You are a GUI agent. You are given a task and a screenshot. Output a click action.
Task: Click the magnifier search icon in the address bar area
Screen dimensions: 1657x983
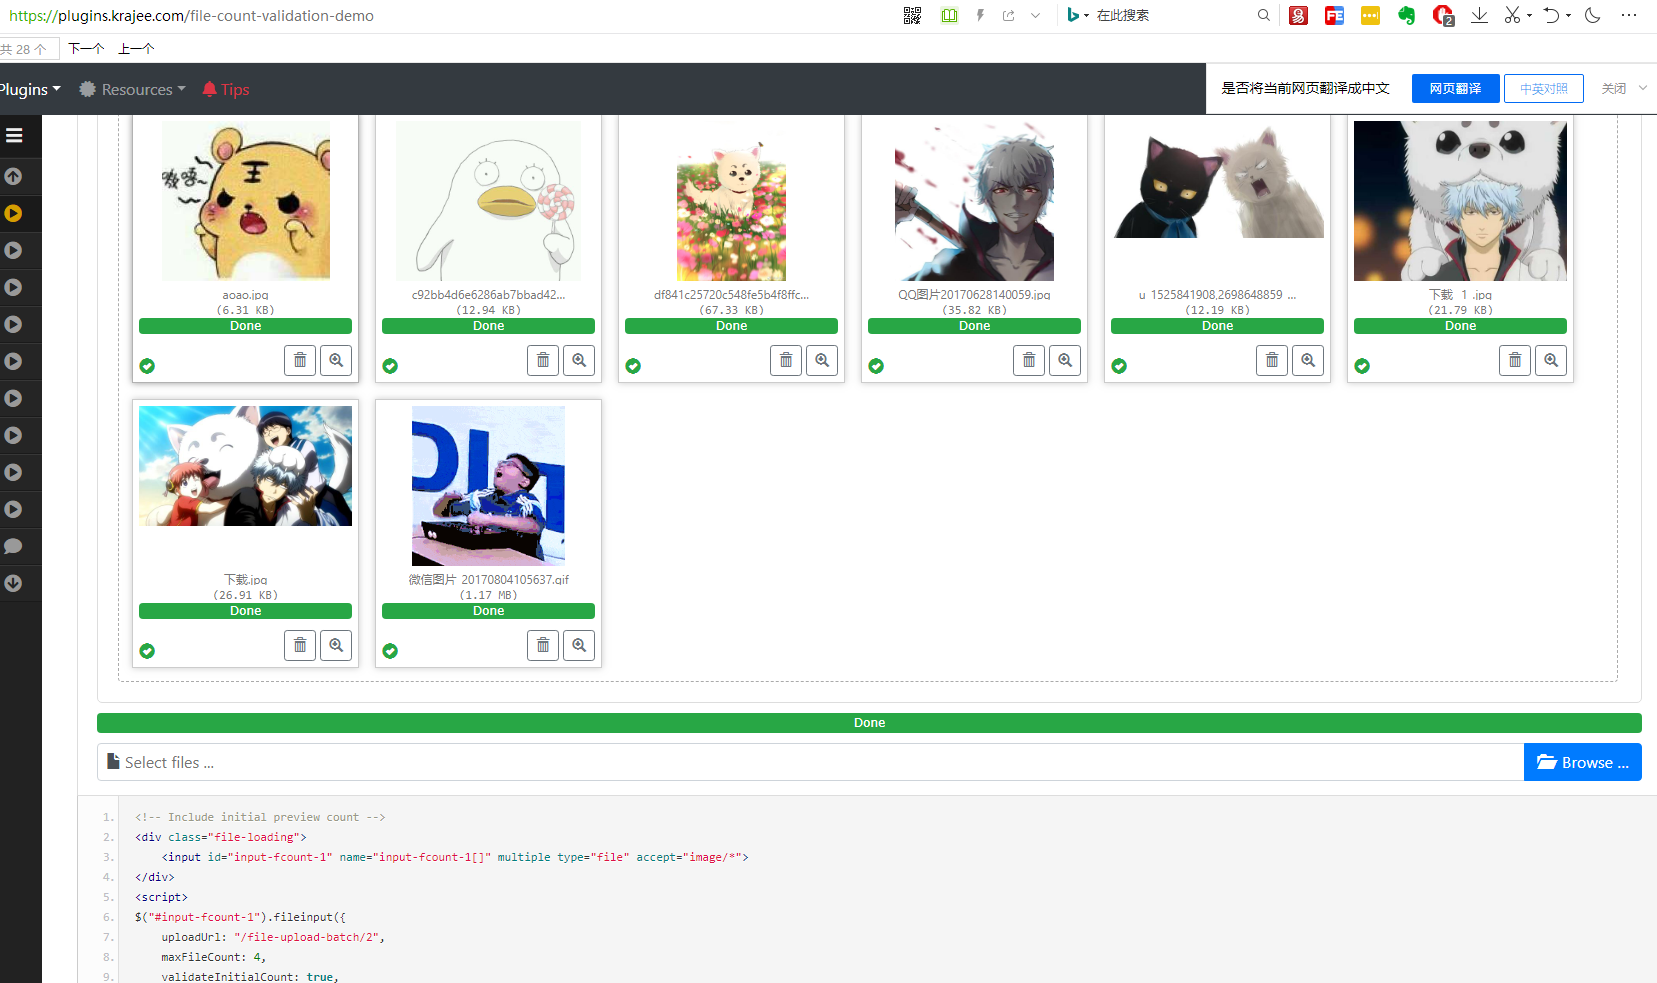pos(1263,15)
